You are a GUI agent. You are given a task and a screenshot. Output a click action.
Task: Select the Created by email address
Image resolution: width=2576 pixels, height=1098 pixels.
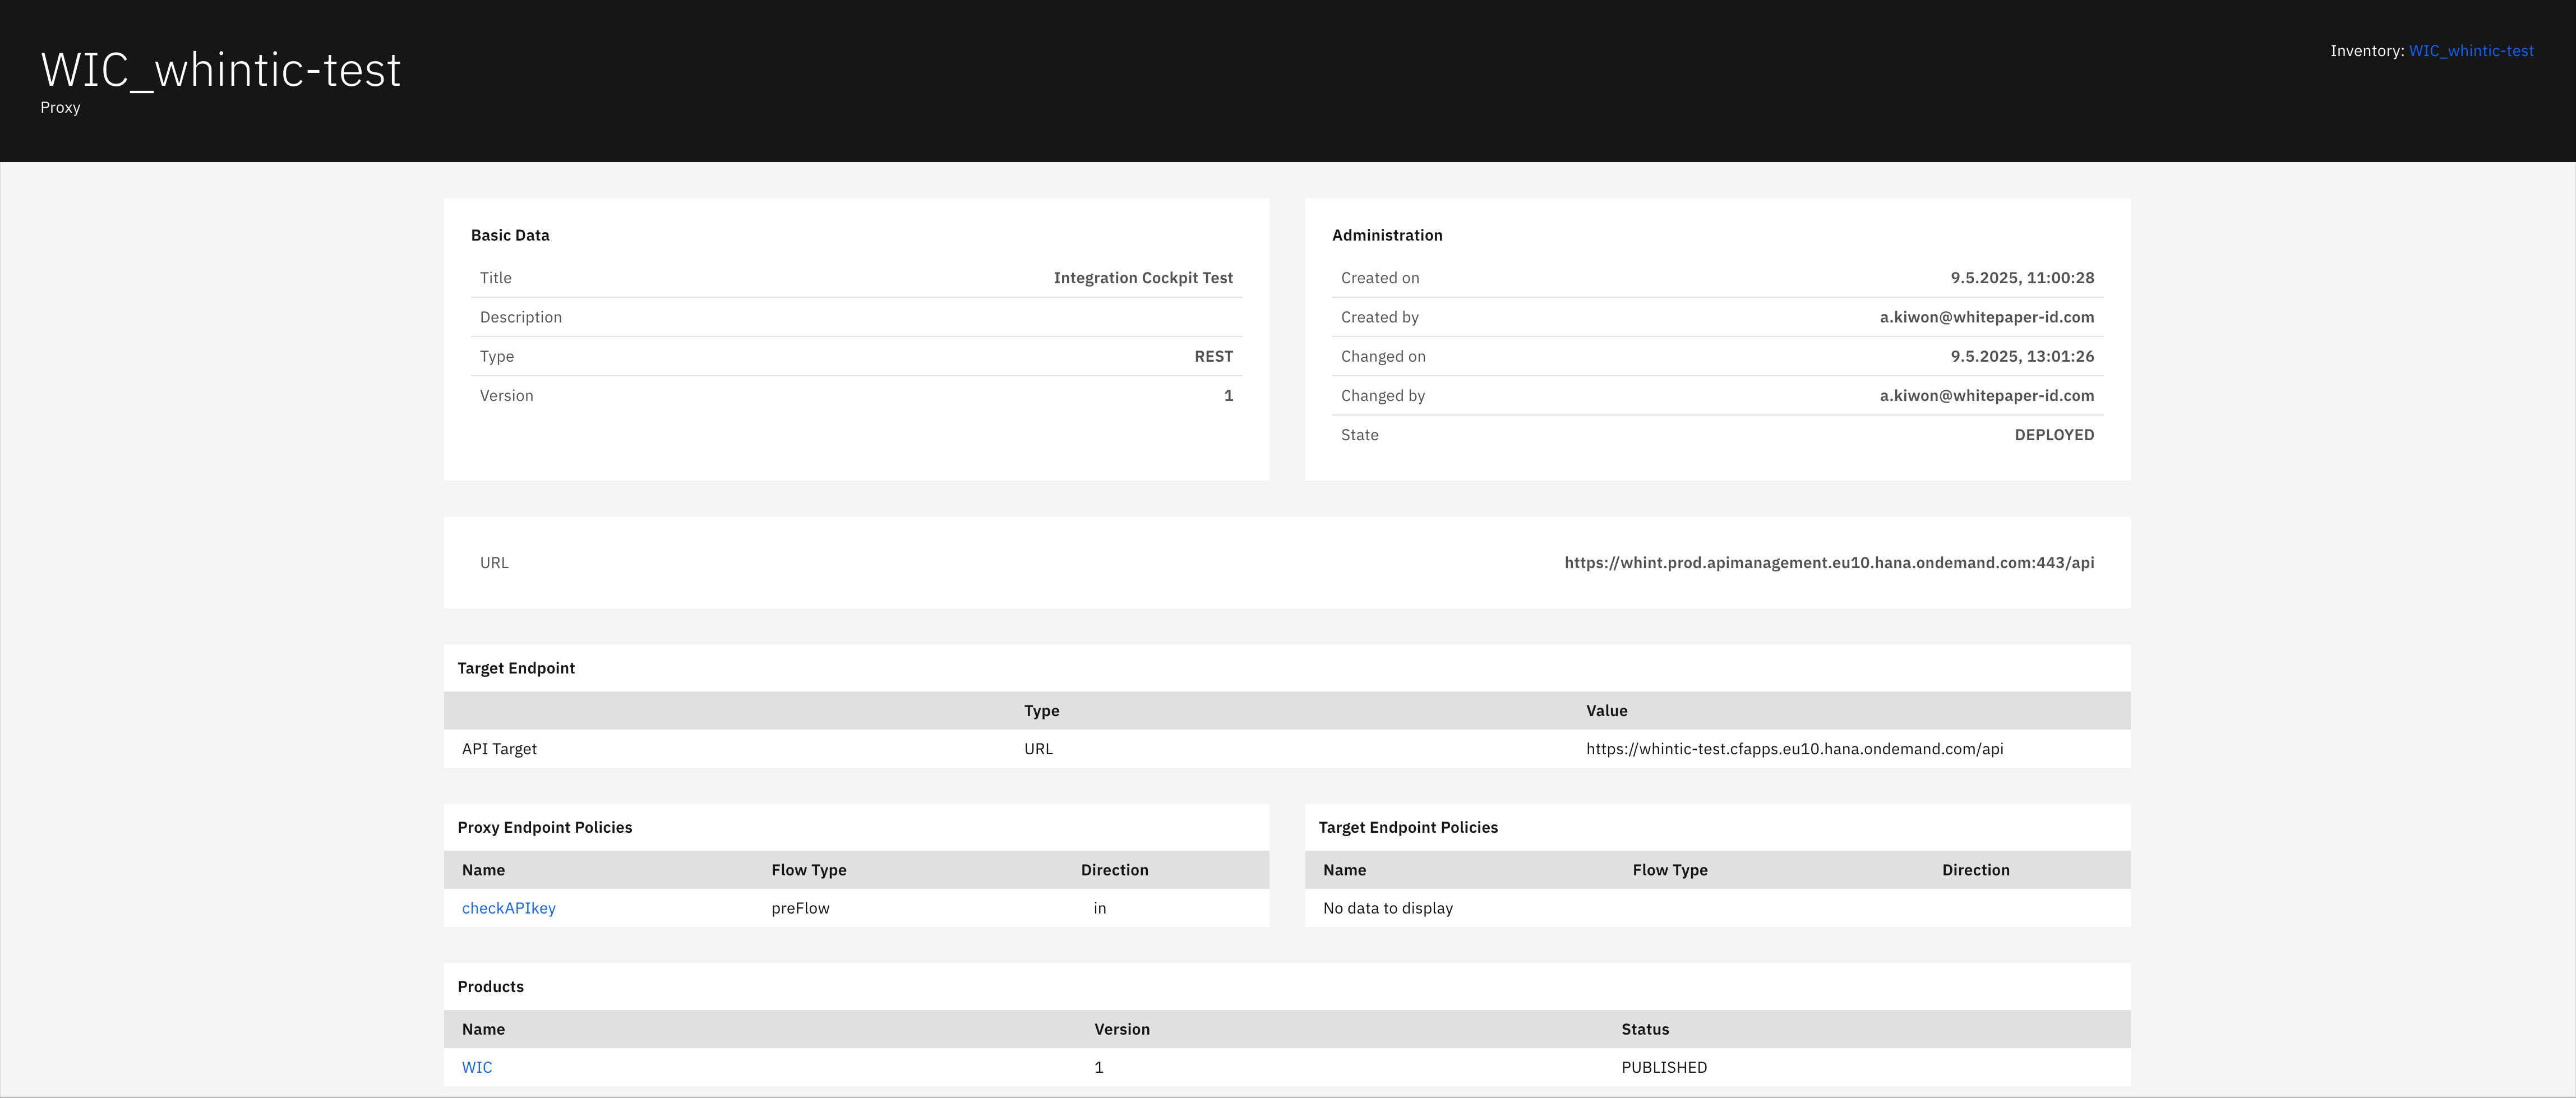pos(1986,317)
